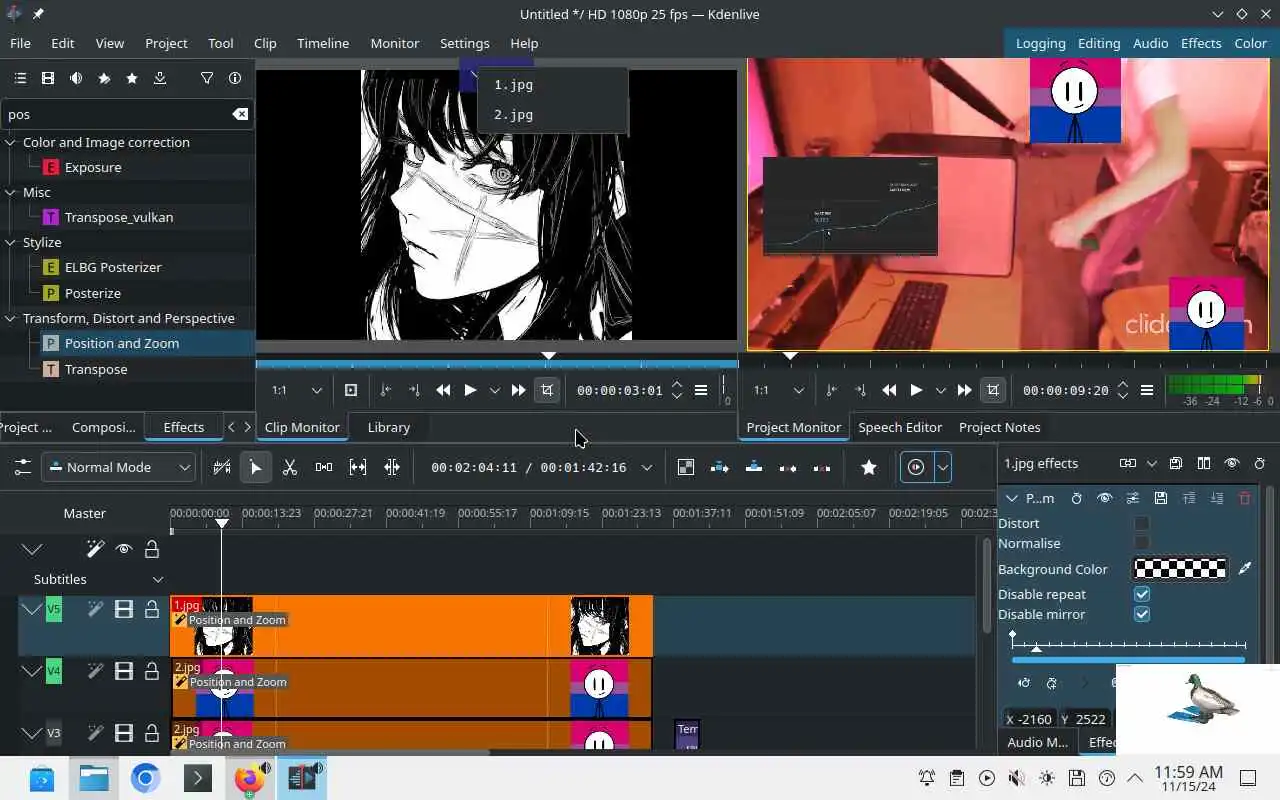Open the Normal Mode dropdown
Screen dimensions: 1280x800
click(x=118, y=467)
